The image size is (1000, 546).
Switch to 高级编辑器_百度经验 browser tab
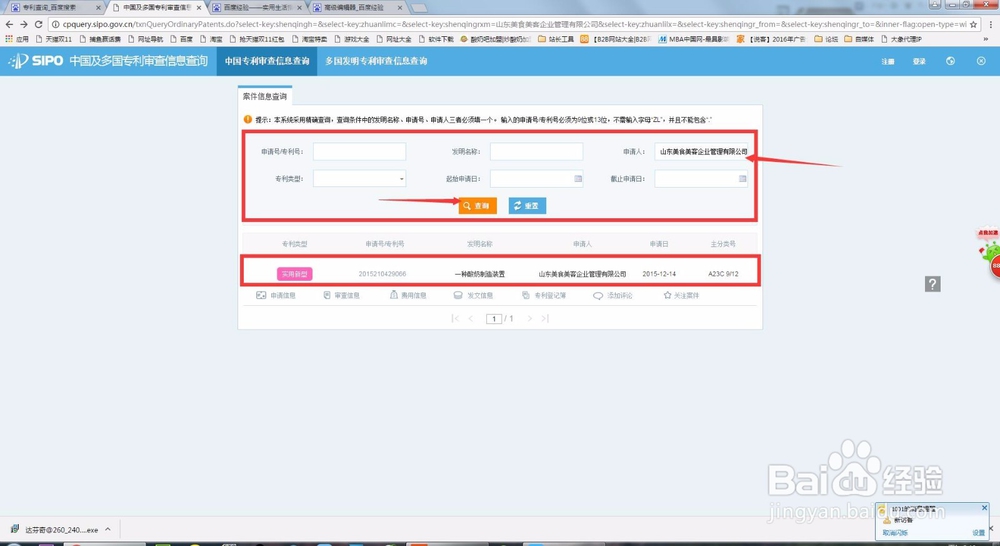[358, 8]
